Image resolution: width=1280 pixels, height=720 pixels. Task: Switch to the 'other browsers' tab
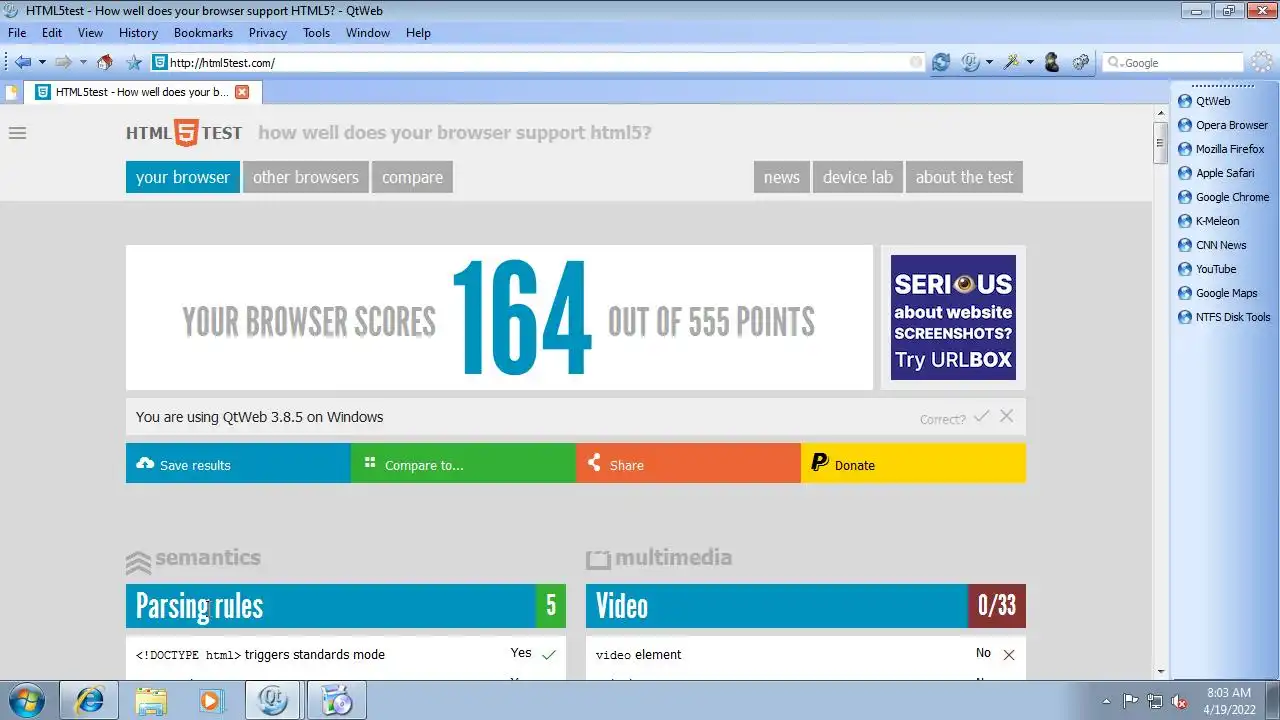tap(306, 177)
